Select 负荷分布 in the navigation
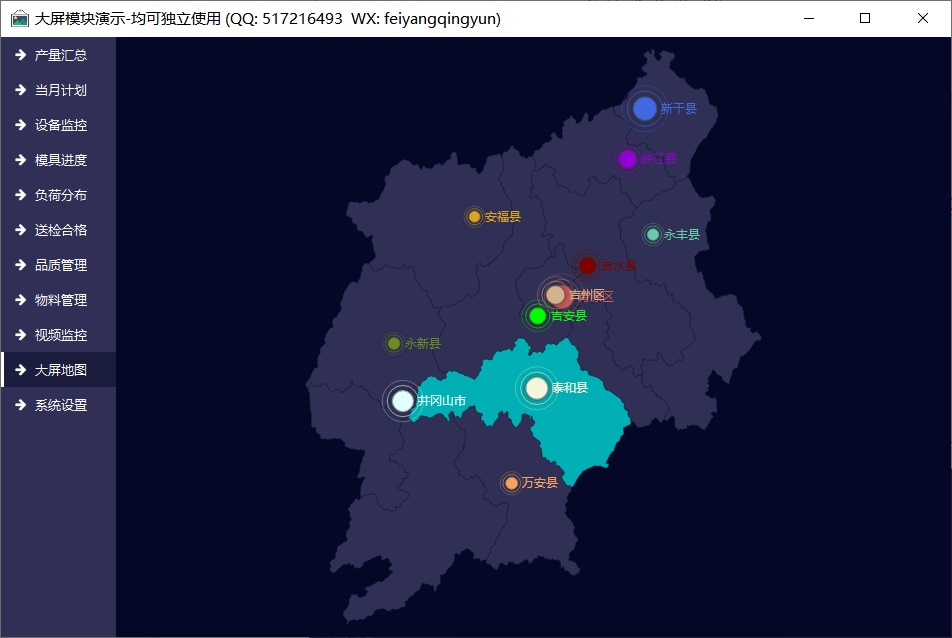This screenshot has width=952, height=638. 59,195
